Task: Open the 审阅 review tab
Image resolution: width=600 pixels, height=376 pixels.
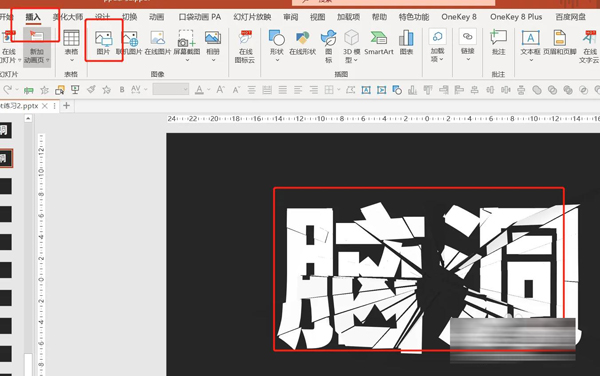Action: click(290, 17)
